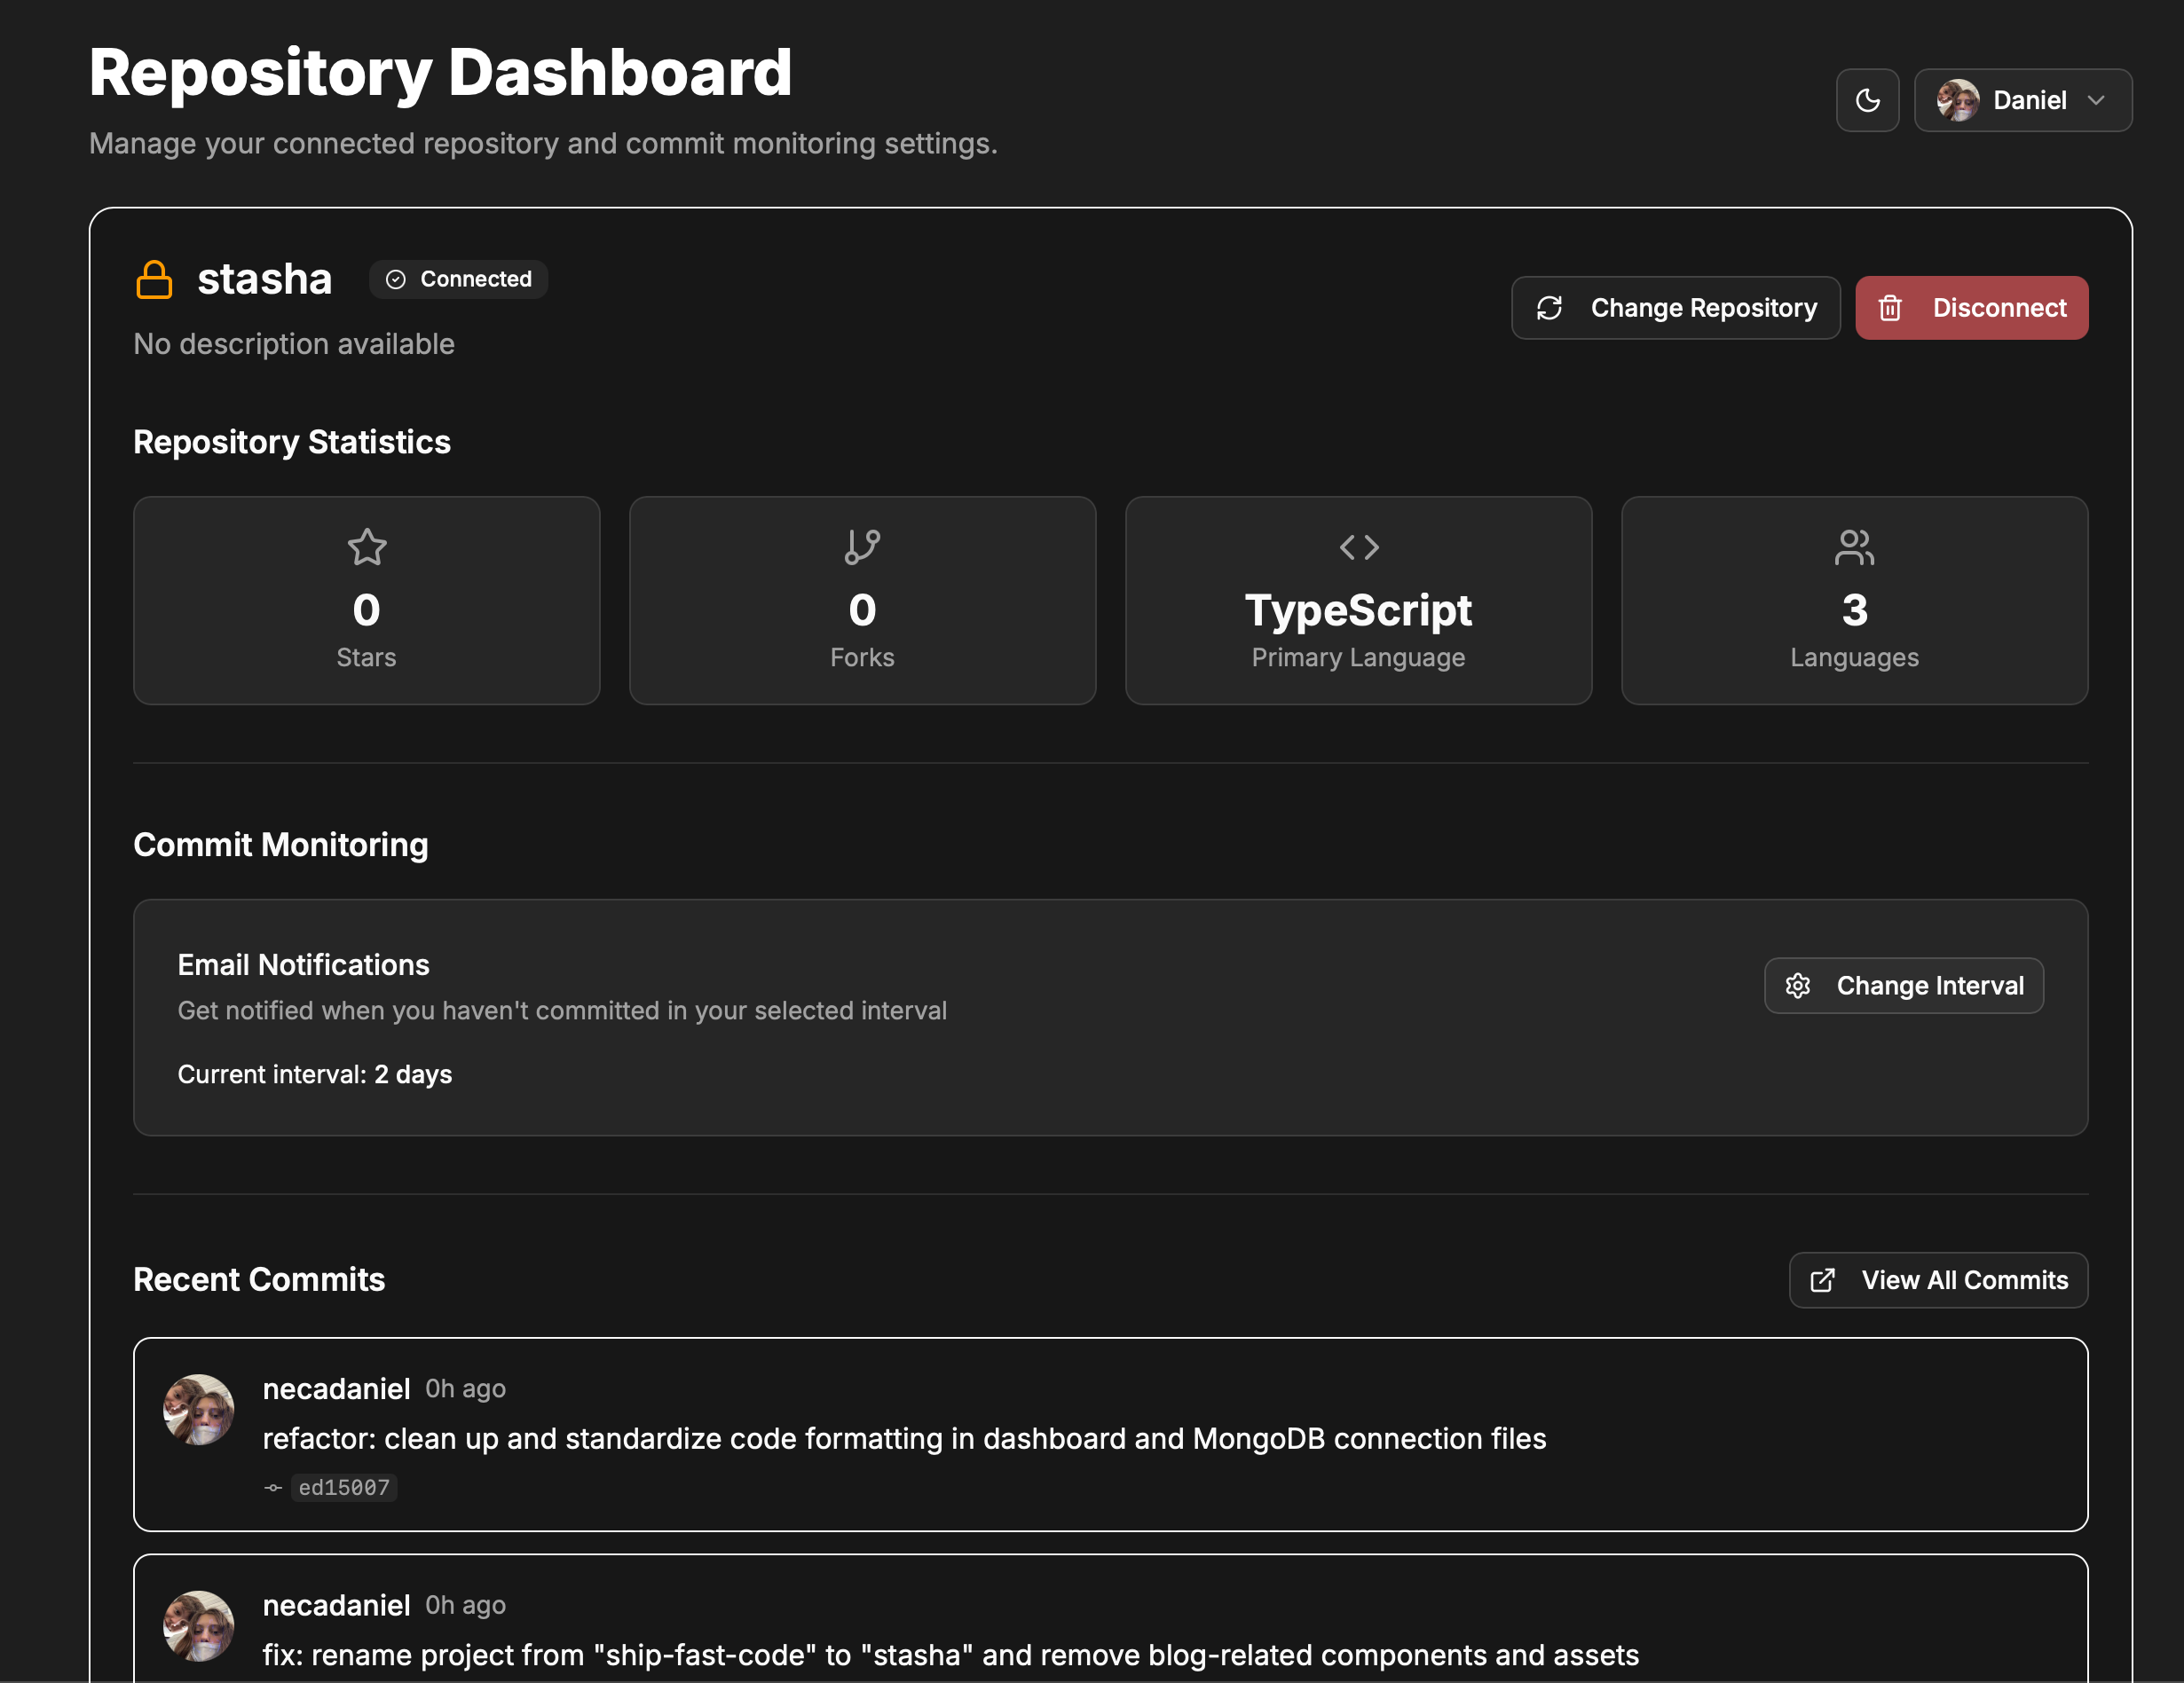This screenshot has width=2184, height=1683.
Task: Click the 'Email Notifications' heading
Action: (x=303, y=965)
